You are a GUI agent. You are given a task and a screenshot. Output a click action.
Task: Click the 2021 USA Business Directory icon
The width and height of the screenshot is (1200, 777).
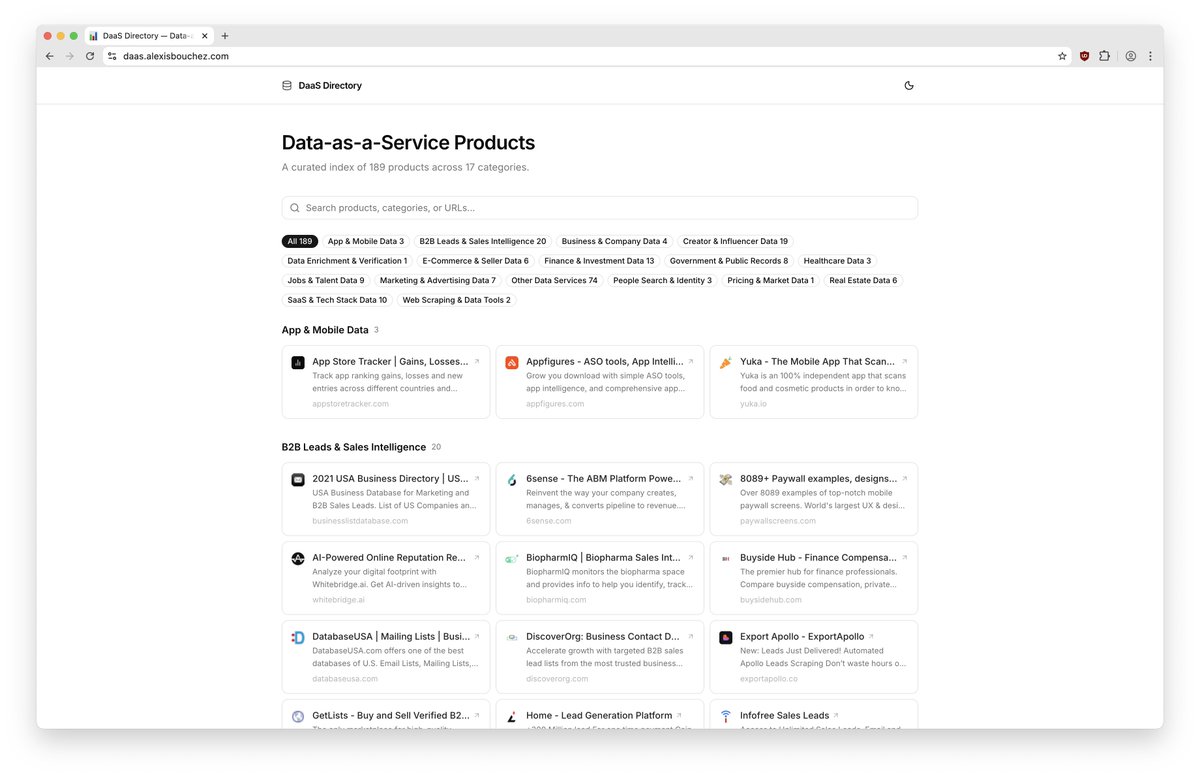coord(298,479)
